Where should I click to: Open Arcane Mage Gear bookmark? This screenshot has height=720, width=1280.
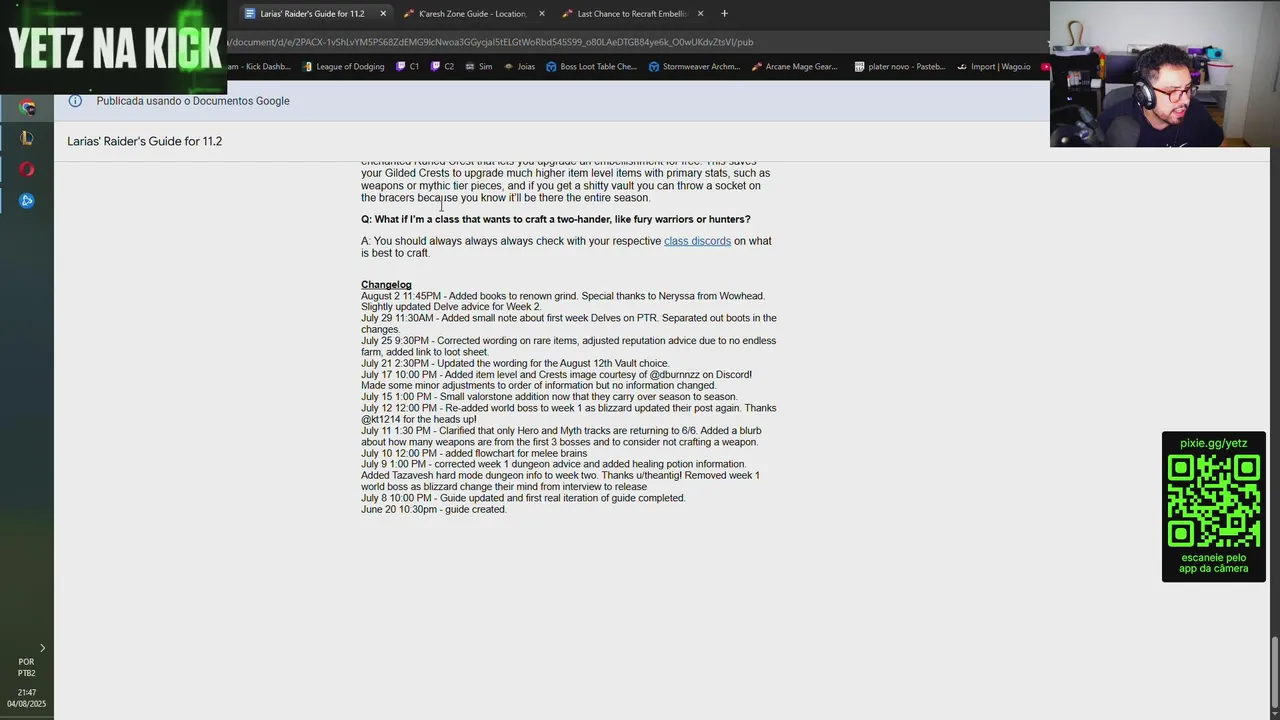[794, 67]
